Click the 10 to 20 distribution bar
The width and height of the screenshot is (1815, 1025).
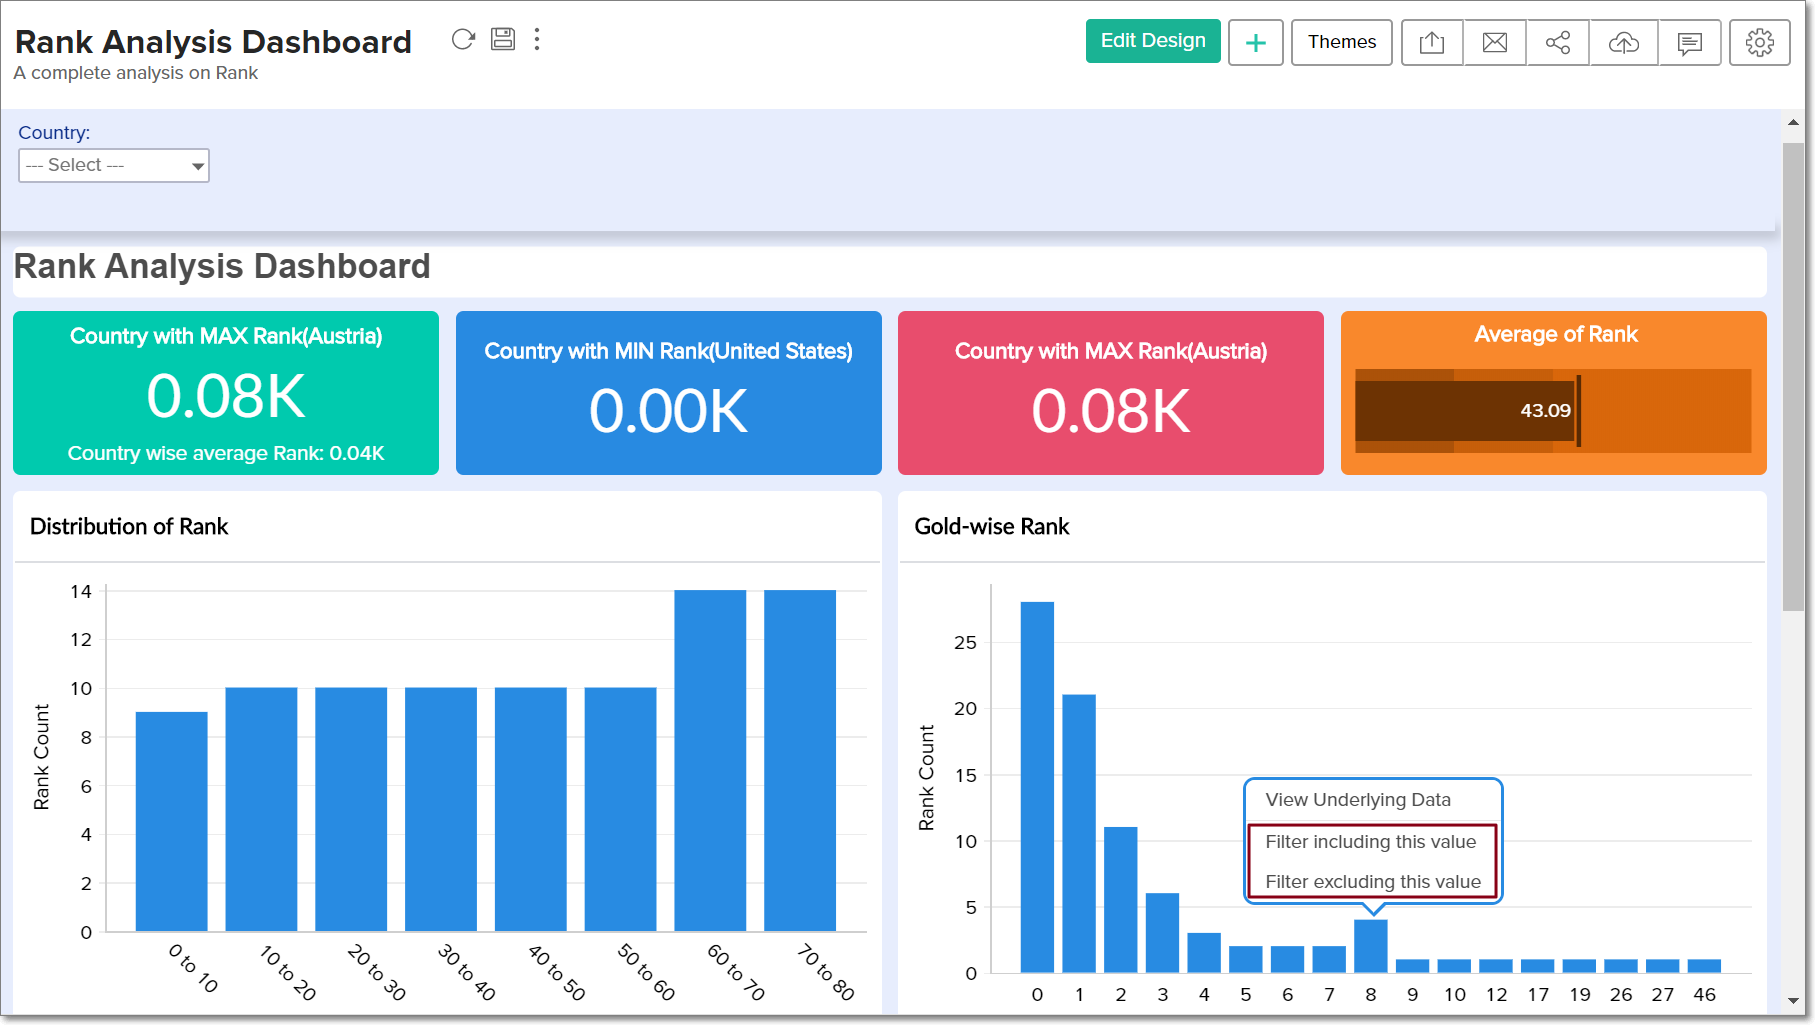click(261, 809)
